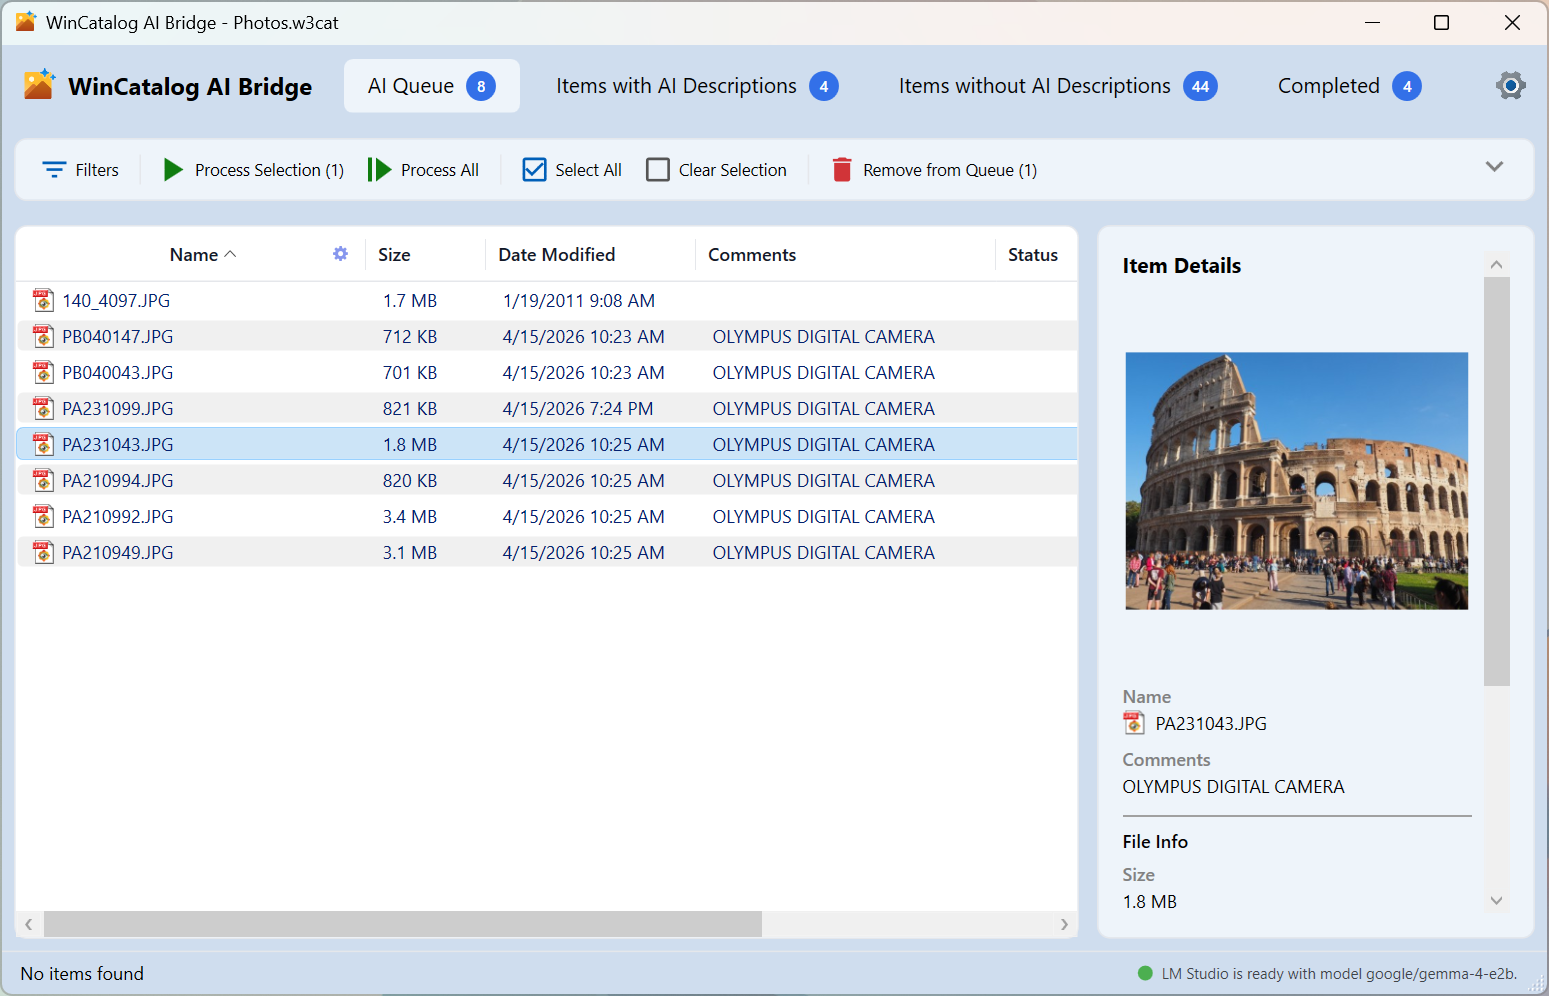The image size is (1549, 996).
Task: Click the horizontal scrollbar thumb in file list
Action: click(402, 924)
